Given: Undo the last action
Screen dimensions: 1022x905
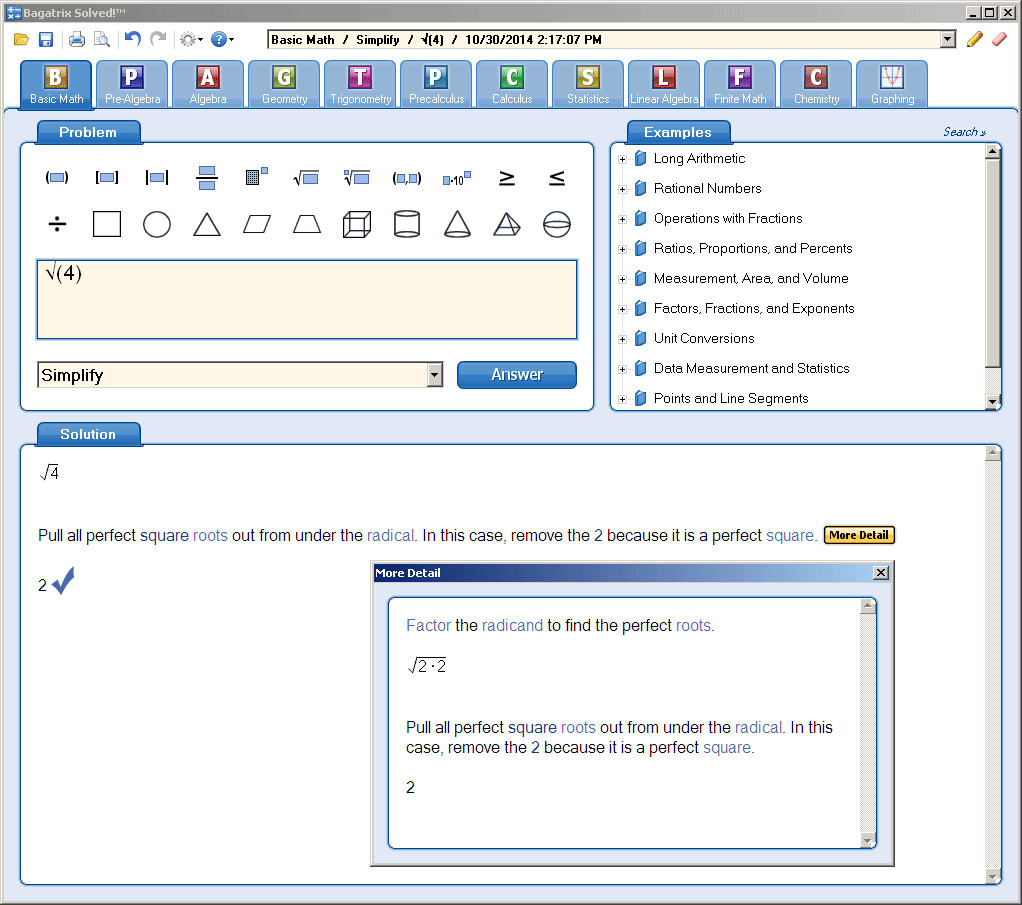Looking at the screenshot, I should pos(133,39).
